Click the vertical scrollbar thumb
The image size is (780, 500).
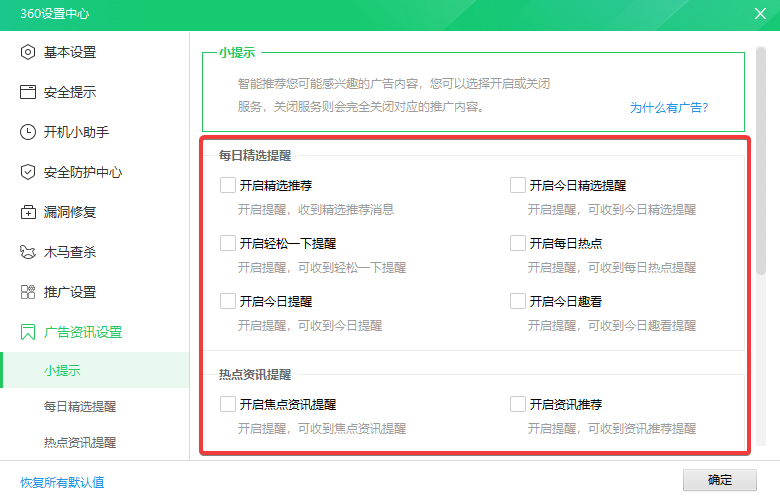coord(761,160)
